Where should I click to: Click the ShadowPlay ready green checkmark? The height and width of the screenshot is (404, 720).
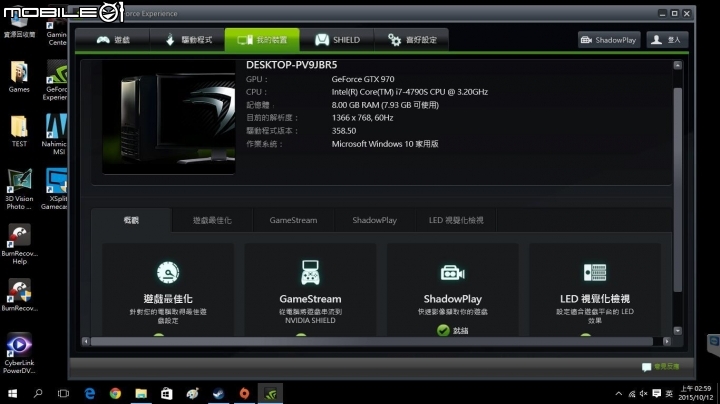click(x=443, y=330)
